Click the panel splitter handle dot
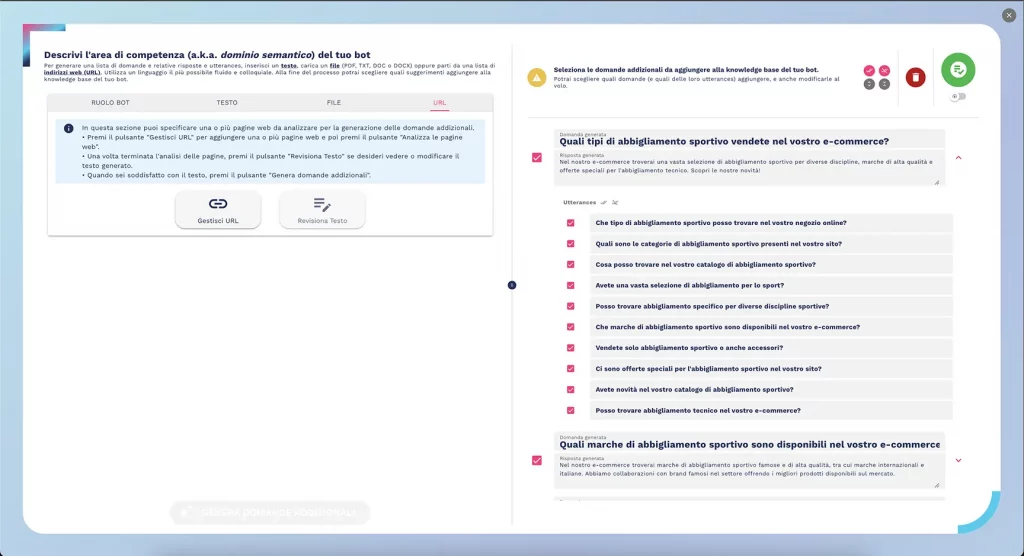 tap(512, 285)
